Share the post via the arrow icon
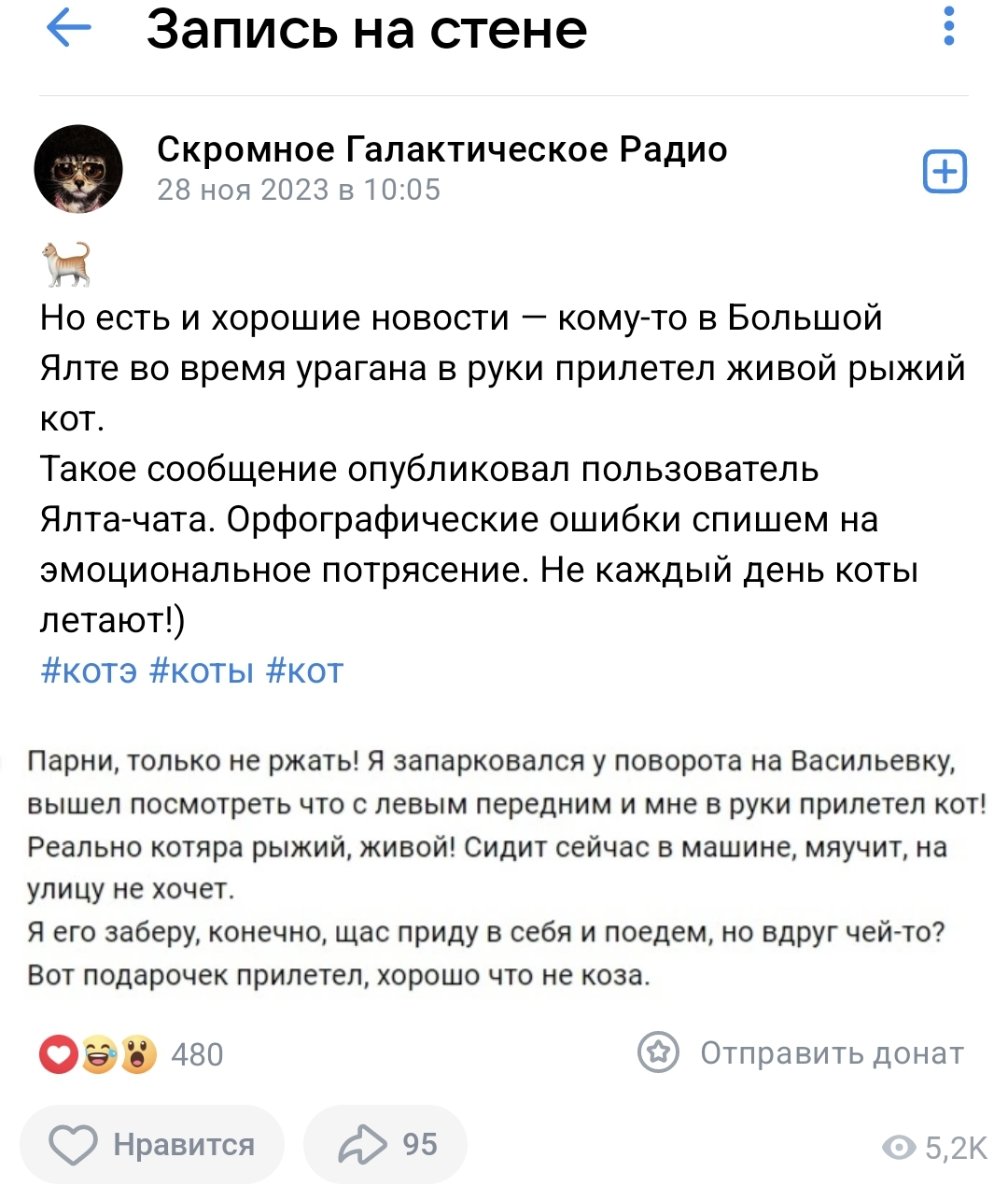Screen dimensions: 1008x1200 [x=385, y=1144]
